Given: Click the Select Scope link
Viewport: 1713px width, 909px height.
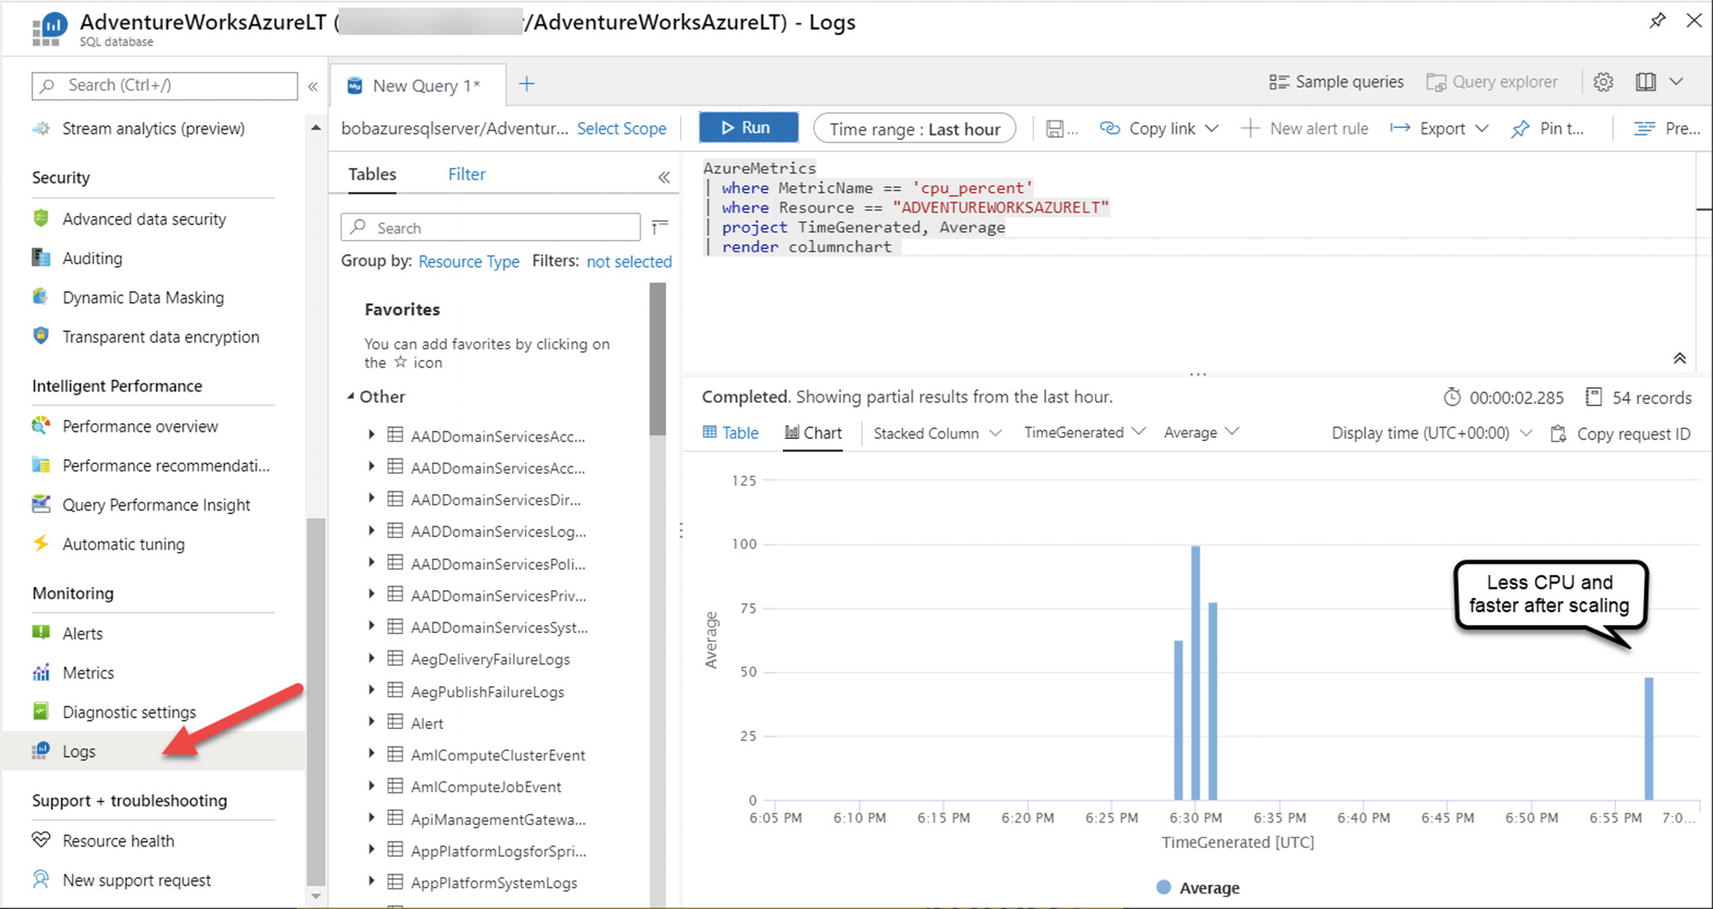Looking at the screenshot, I should [x=621, y=128].
